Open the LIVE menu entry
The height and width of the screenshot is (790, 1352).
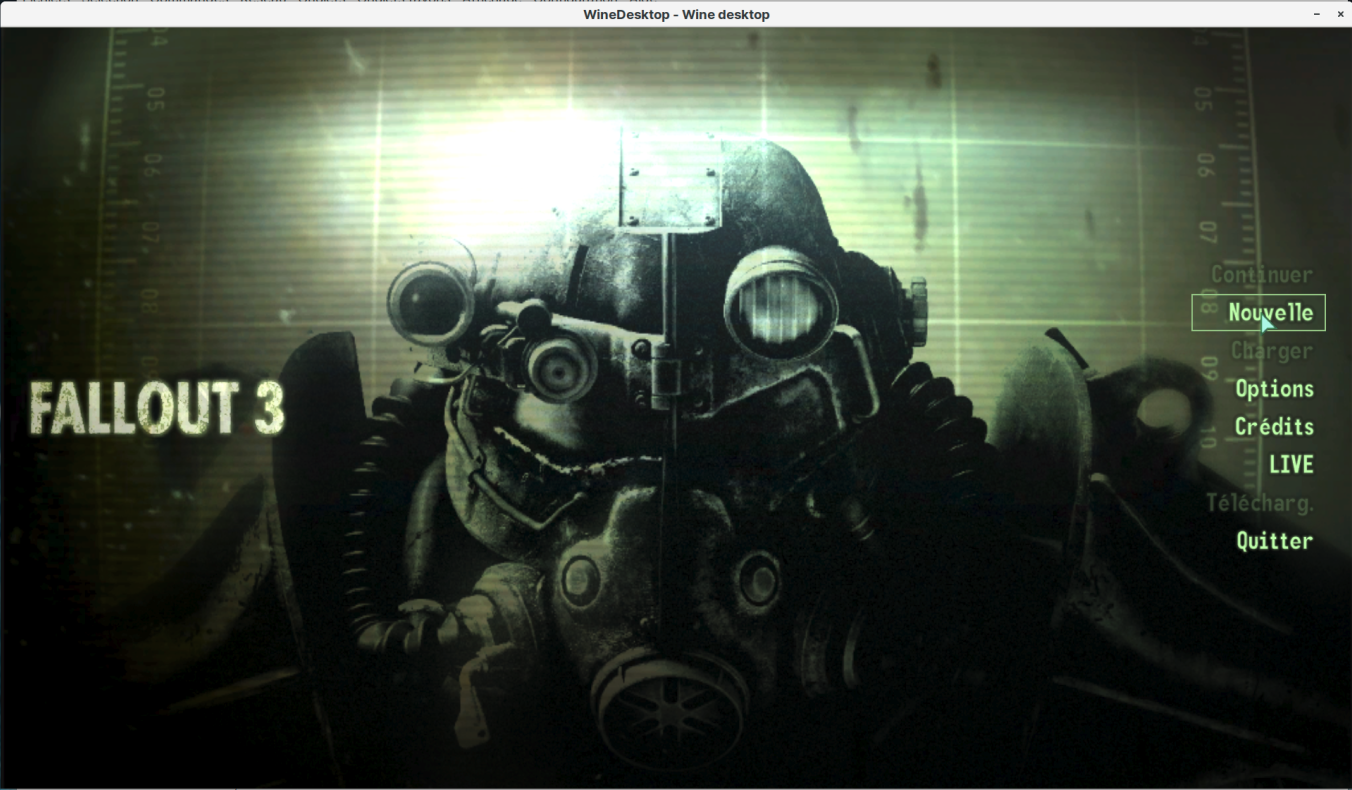tap(1290, 465)
